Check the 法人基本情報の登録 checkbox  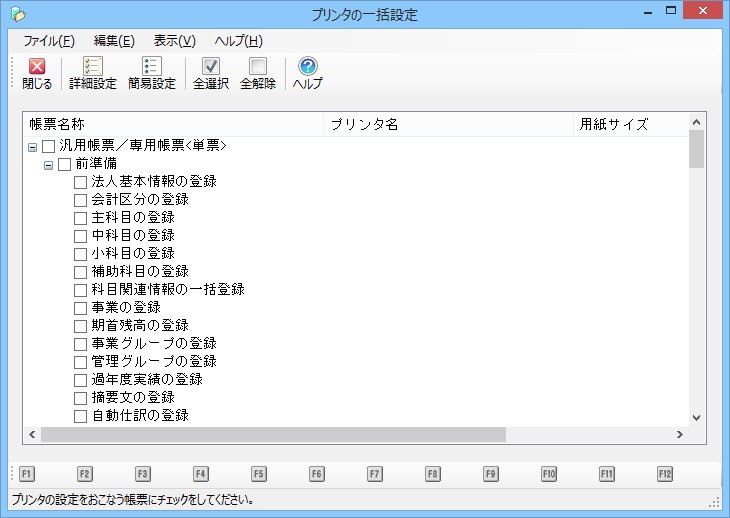coord(81,182)
